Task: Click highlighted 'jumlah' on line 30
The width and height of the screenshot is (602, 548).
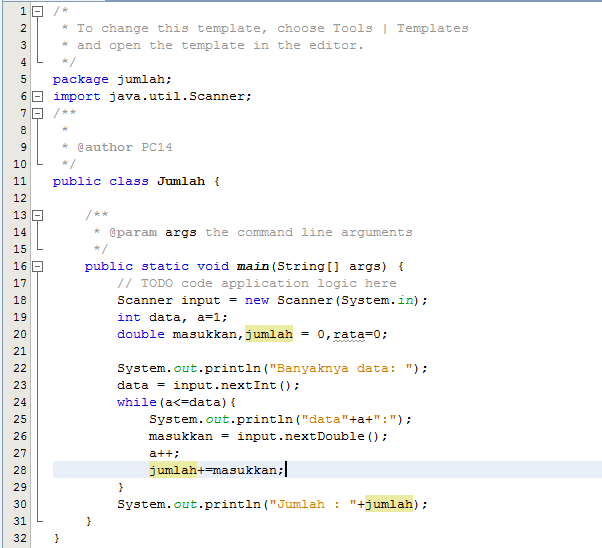Action: click(389, 504)
